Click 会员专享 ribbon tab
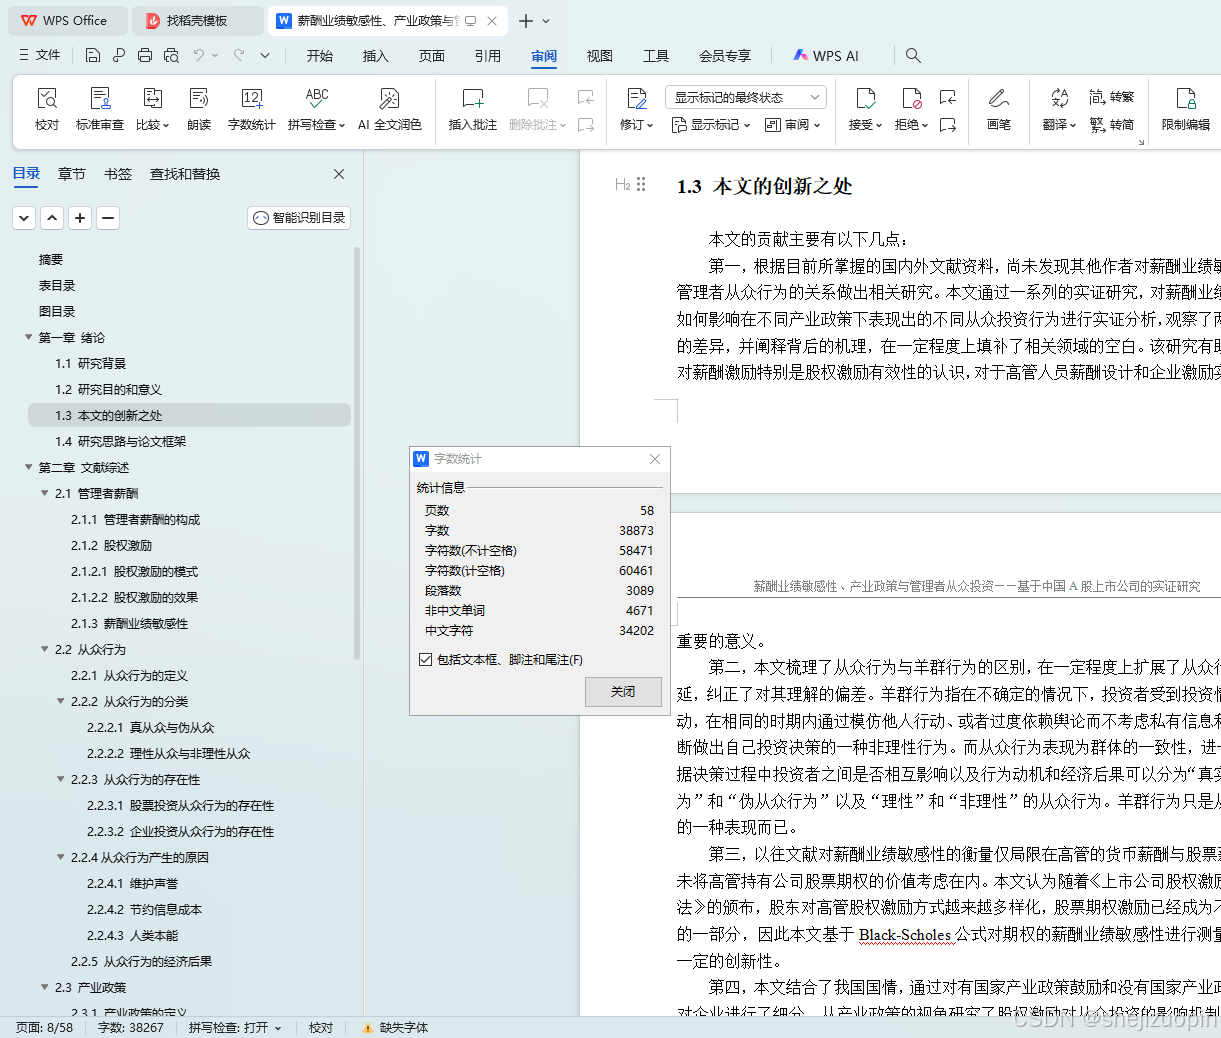 point(725,56)
